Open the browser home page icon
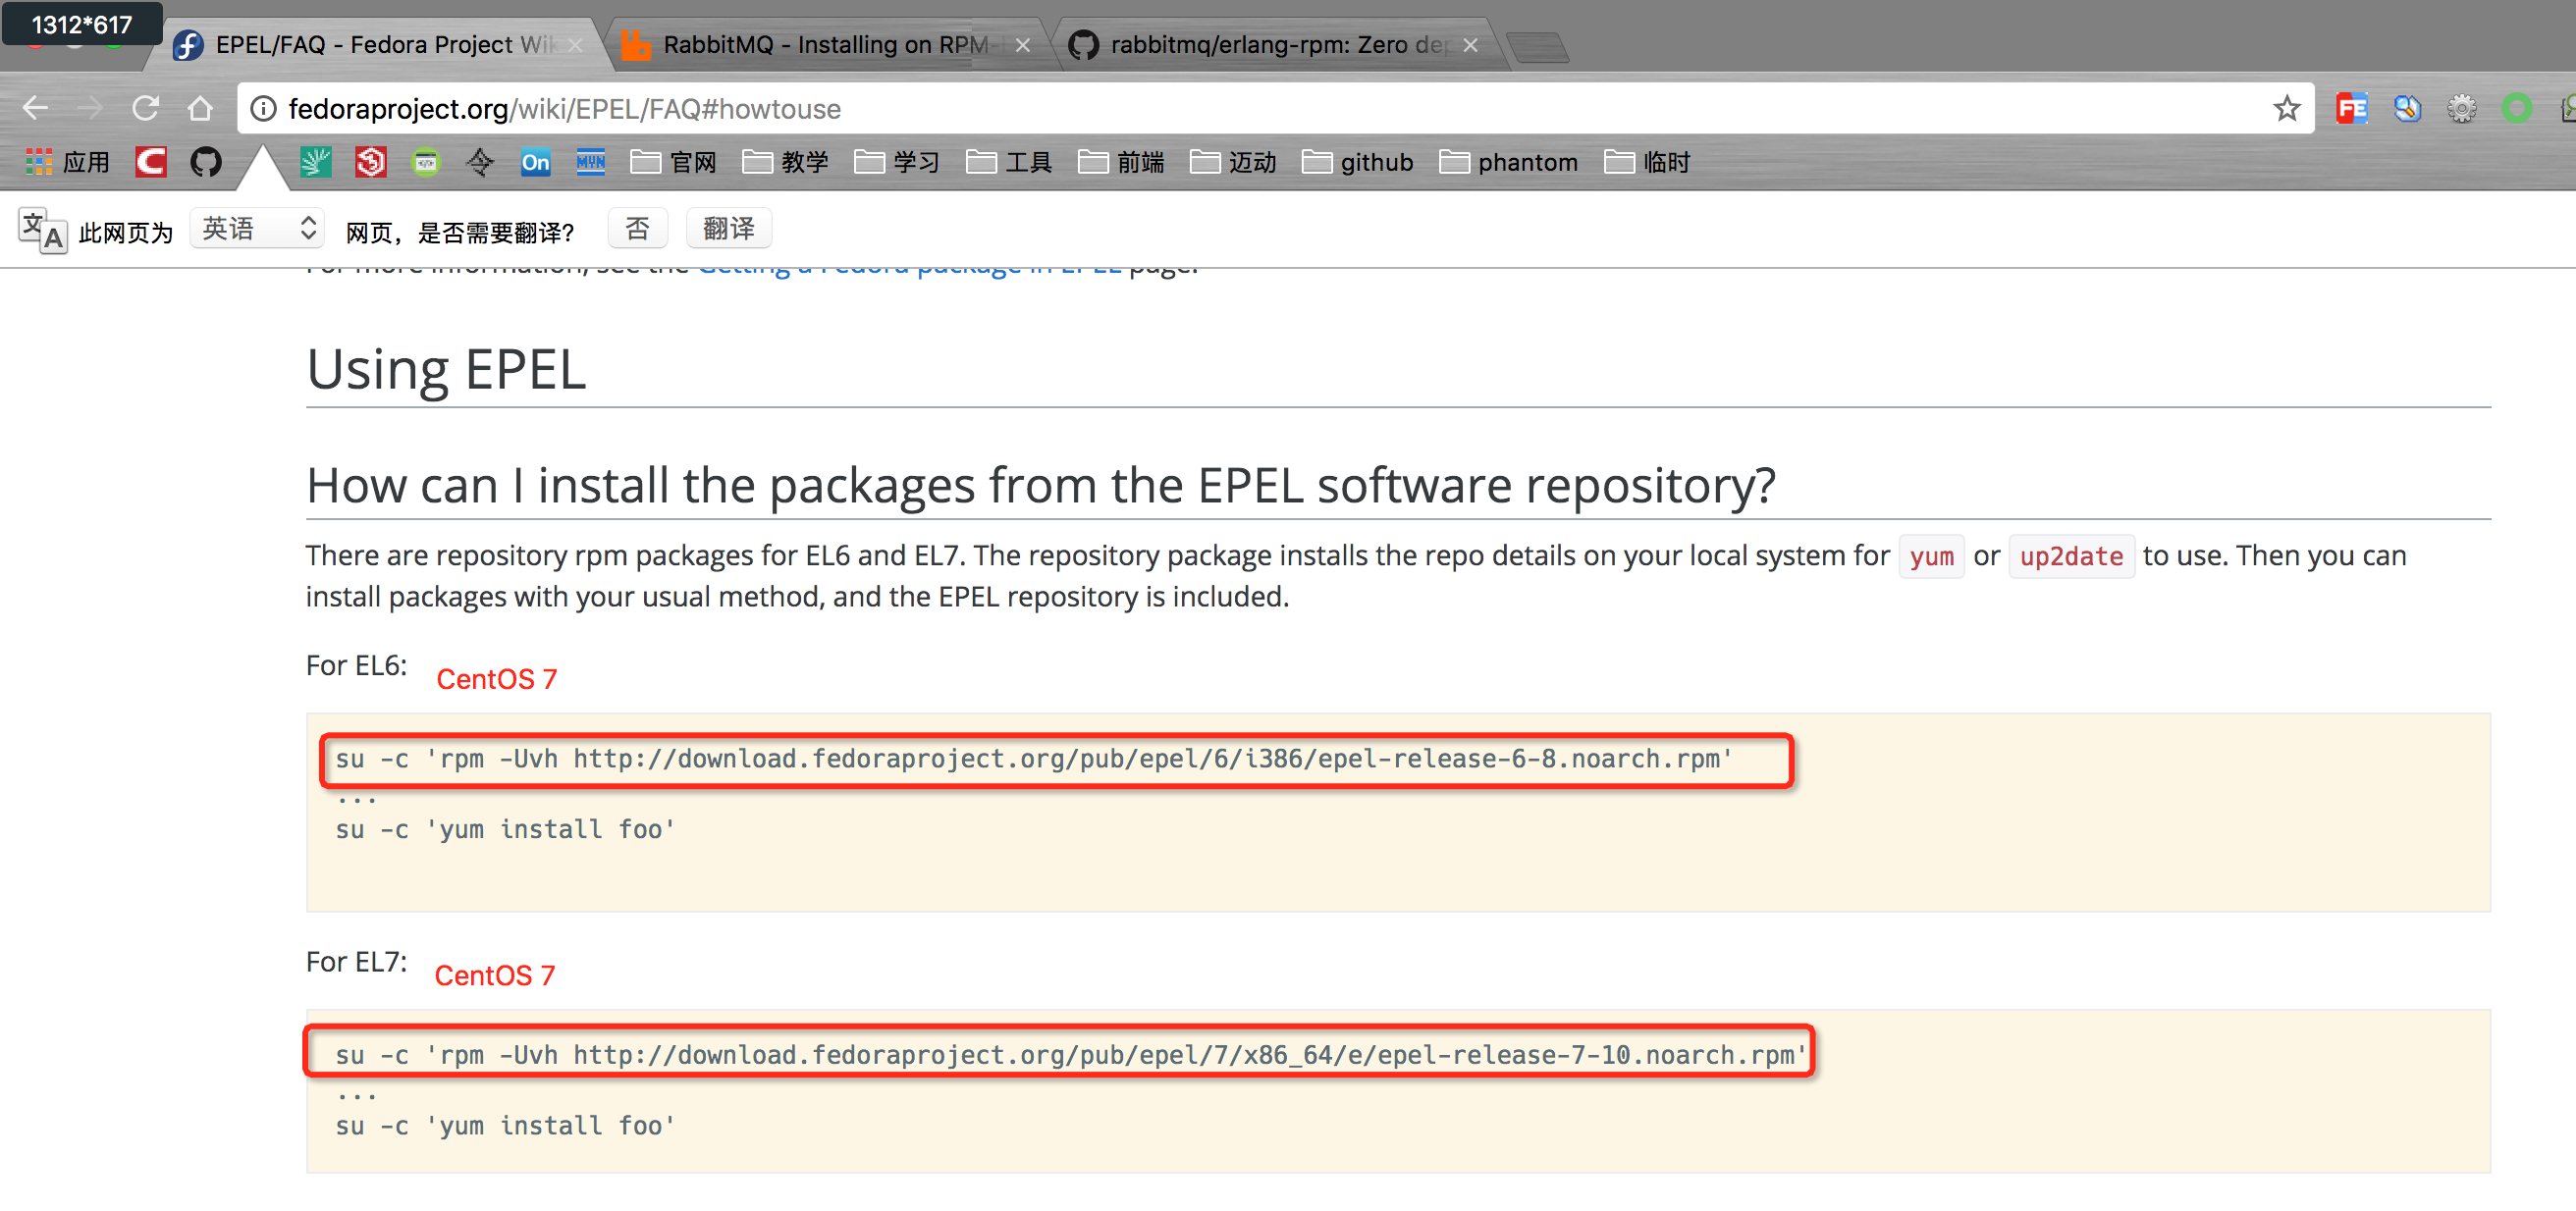The height and width of the screenshot is (1211, 2576). pos(201,108)
